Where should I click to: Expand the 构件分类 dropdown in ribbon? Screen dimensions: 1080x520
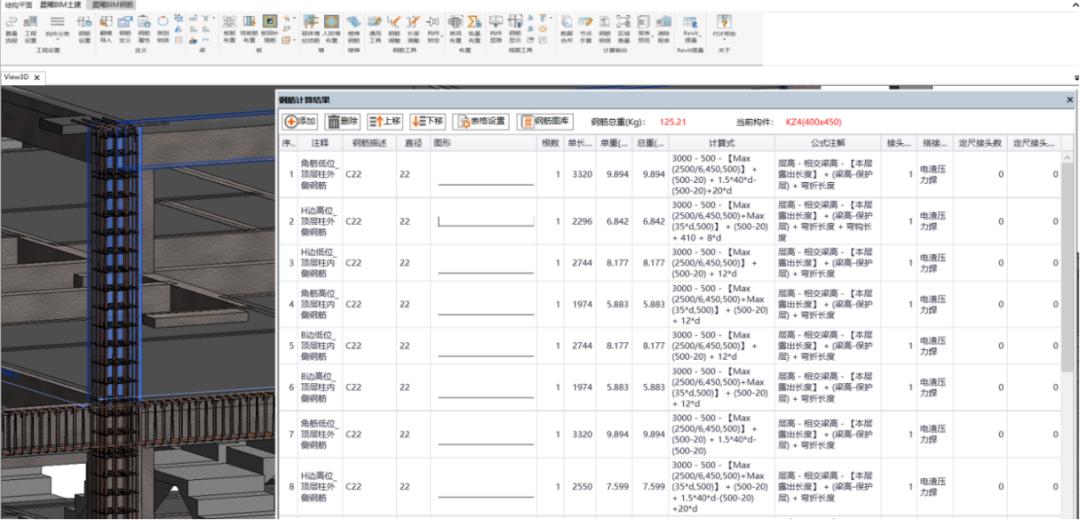click(x=58, y=40)
